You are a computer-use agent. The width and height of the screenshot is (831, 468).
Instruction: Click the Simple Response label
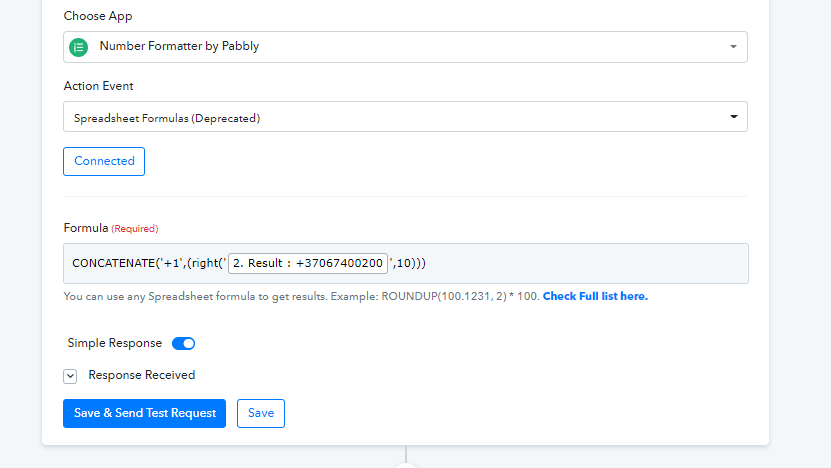coord(114,343)
